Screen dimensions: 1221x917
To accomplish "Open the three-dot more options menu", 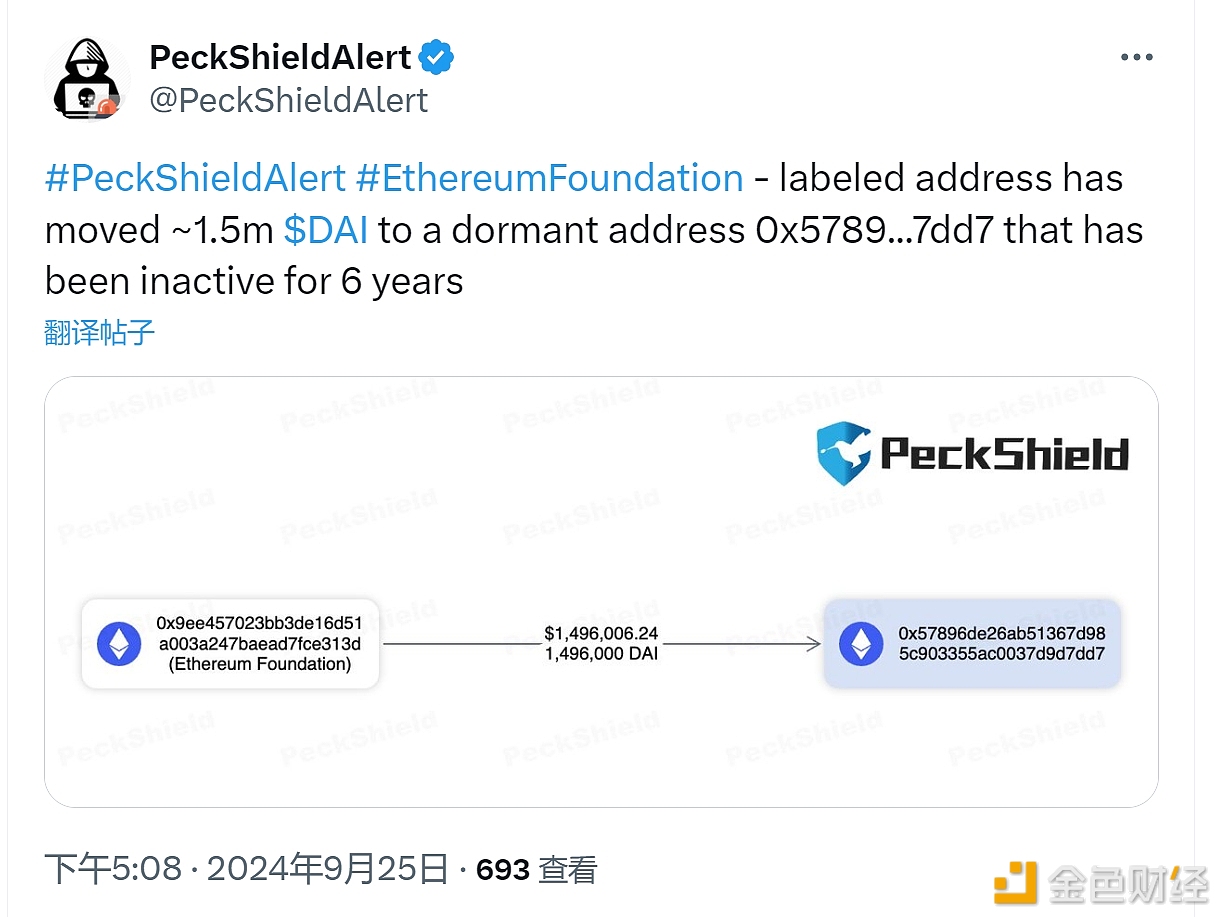I will click(1137, 58).
